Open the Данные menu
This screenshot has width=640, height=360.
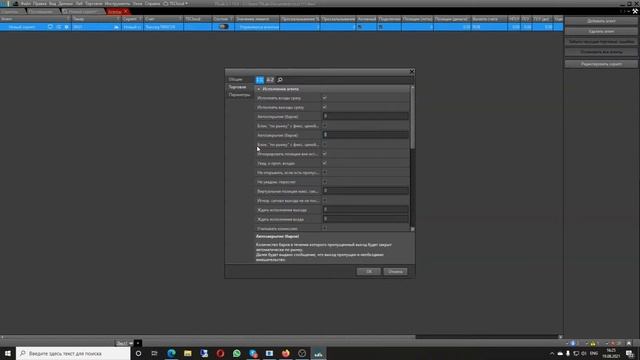coord(65,4)
